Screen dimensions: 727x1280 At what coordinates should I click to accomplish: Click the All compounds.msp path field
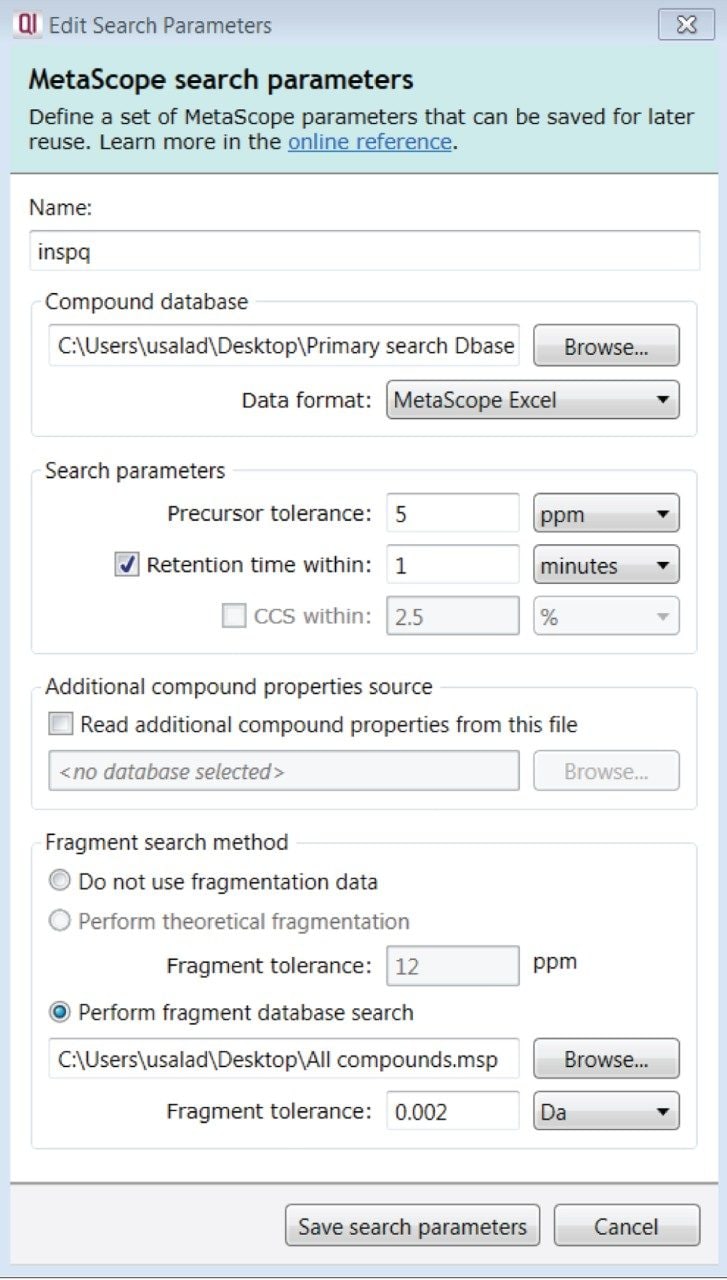coord(284,1059)
